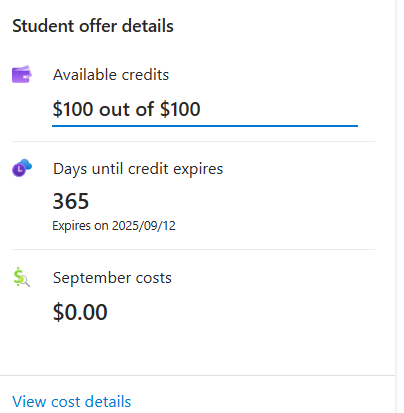Click the right end of the credits progress bar
Image resolution: width=404 pixels, height=413 pixels.
(355, 126)
